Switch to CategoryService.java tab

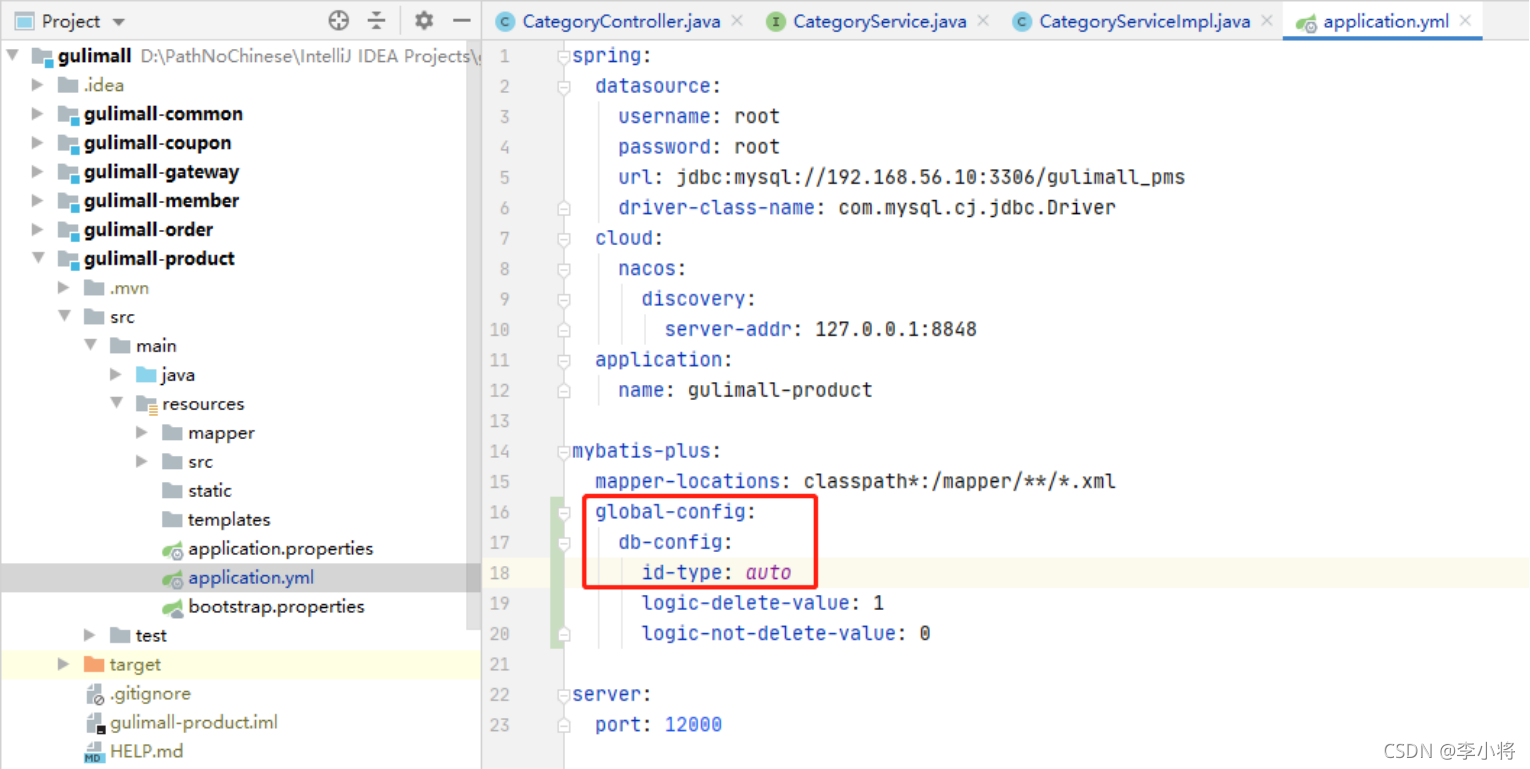click(x=879, y=21)
